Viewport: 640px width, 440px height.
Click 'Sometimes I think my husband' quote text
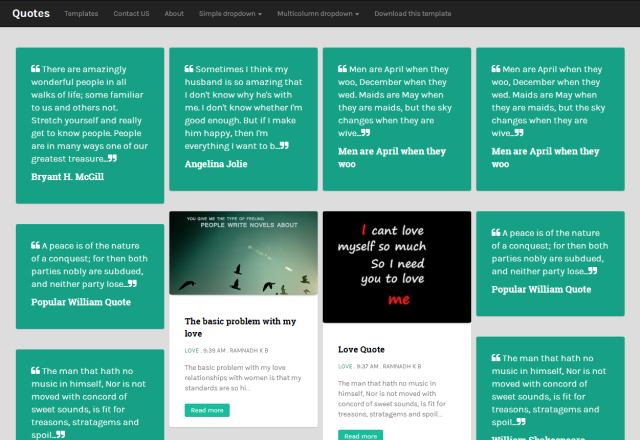[243, 107]
